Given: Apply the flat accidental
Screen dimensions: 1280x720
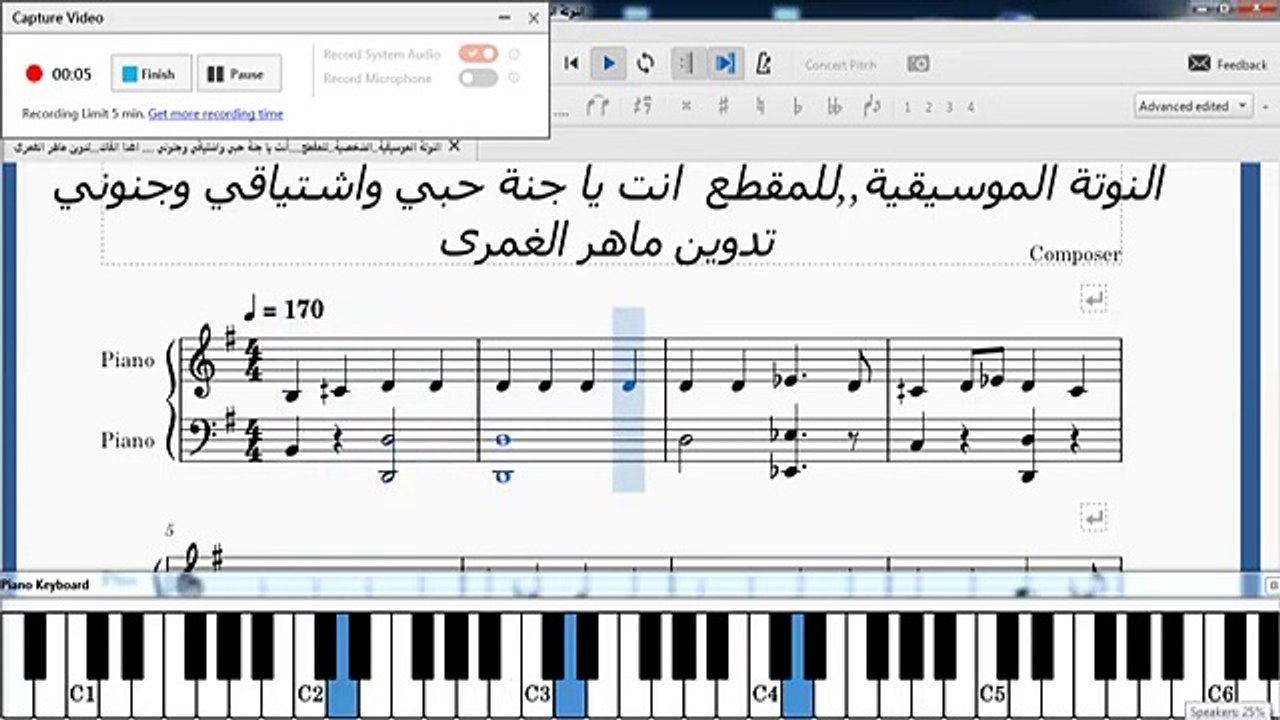Looking at the screenshot, I should (797, 106).
